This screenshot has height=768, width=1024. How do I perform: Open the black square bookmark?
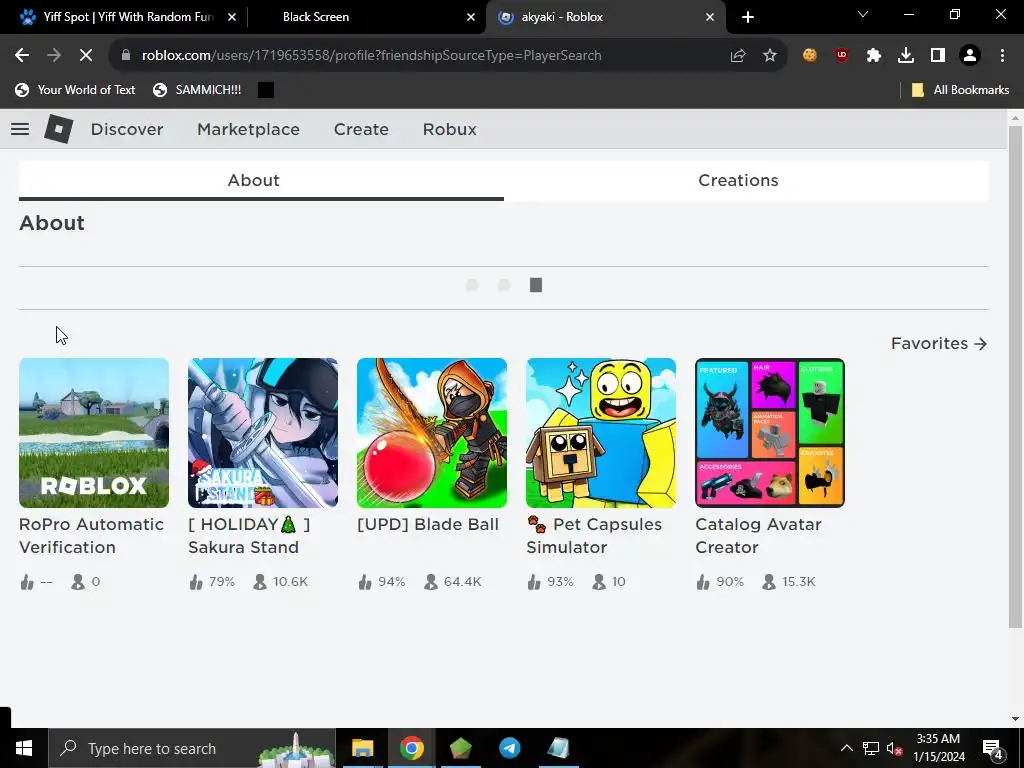(266, 90)
